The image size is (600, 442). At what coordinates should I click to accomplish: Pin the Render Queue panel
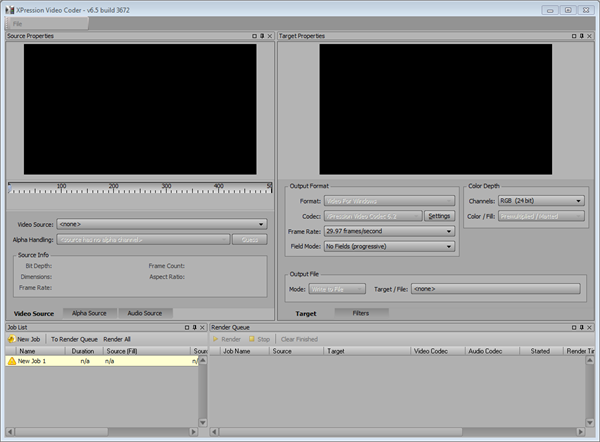(582, 328)
